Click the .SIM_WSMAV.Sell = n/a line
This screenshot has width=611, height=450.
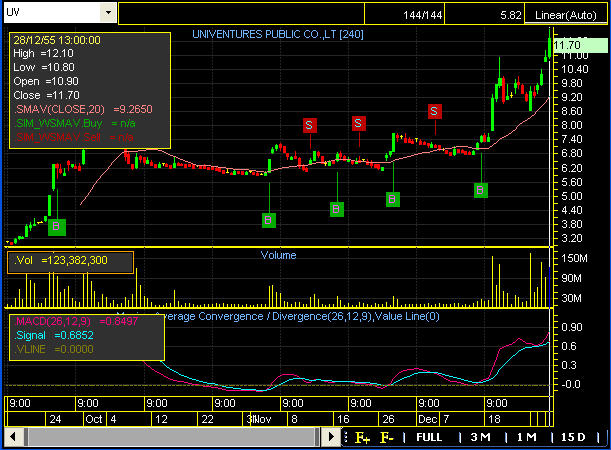click(x=73, y=138)
